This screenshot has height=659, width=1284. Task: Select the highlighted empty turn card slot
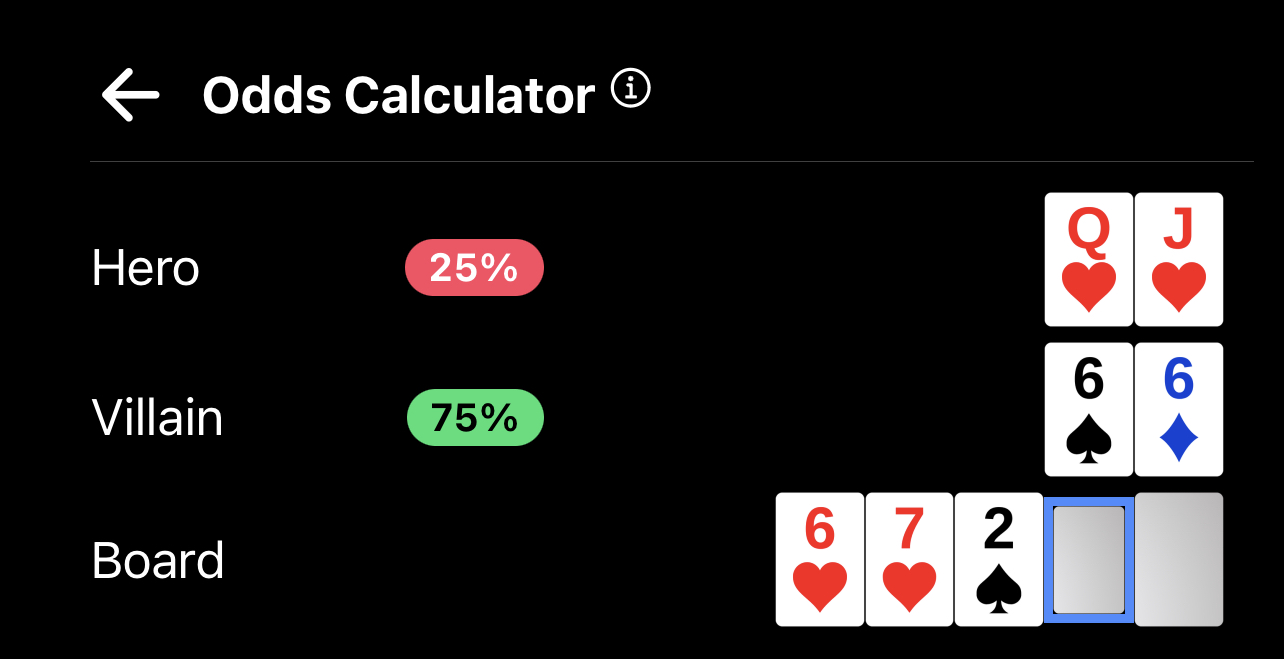pyautogui.click(x=1088, y=559)
